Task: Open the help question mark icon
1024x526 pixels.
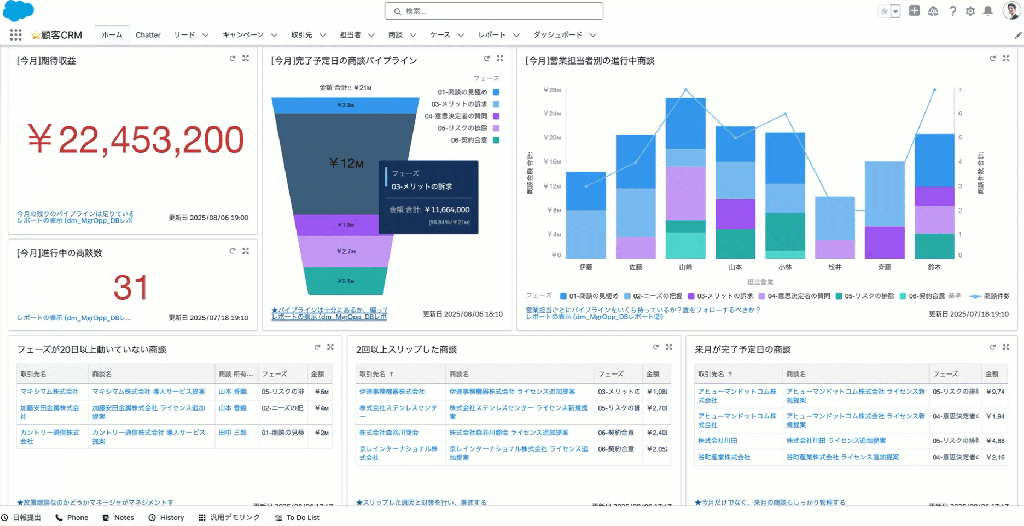Action: coord(953,11)
